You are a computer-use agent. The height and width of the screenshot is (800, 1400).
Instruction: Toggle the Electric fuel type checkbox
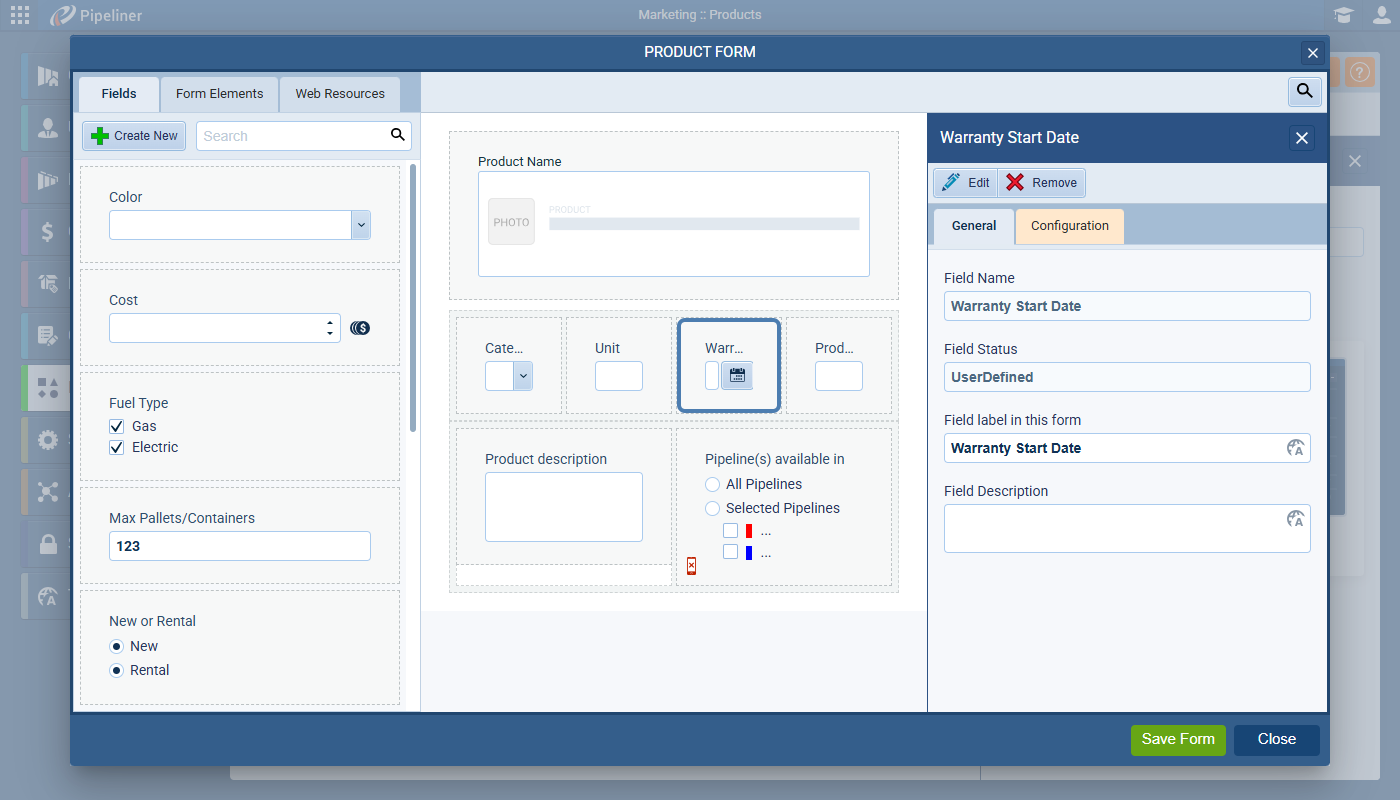point(117,447)
